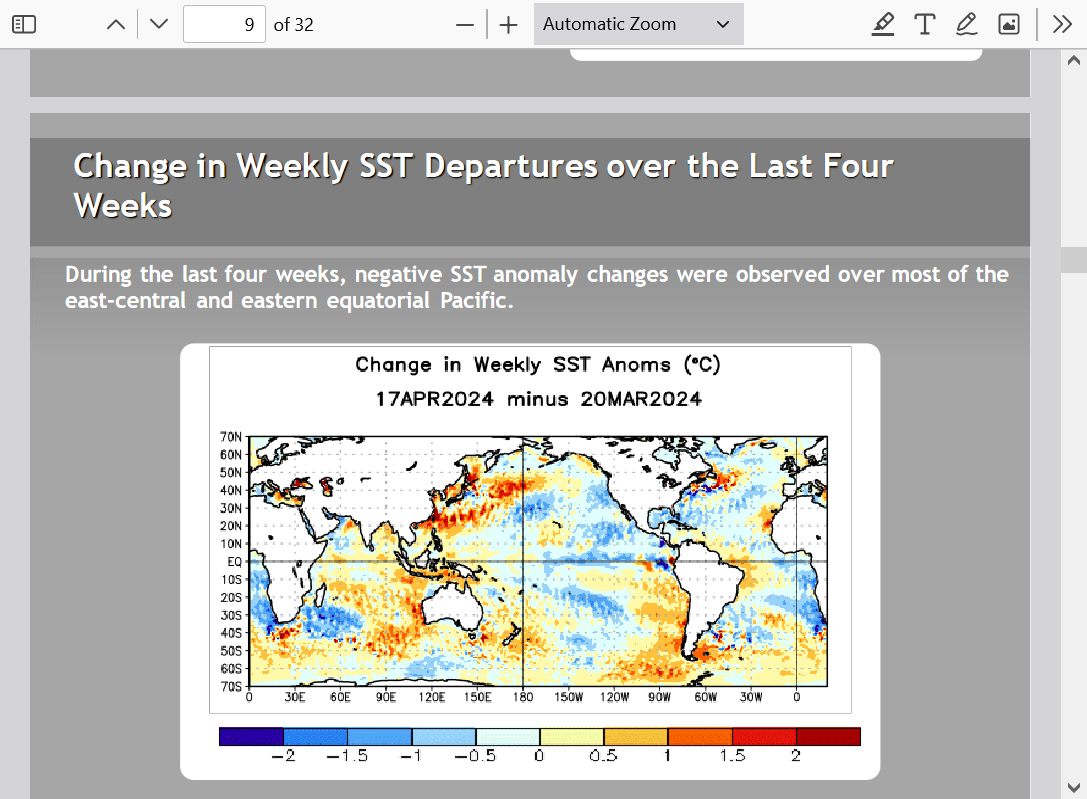Select the Add image tool

(1009, 24)
